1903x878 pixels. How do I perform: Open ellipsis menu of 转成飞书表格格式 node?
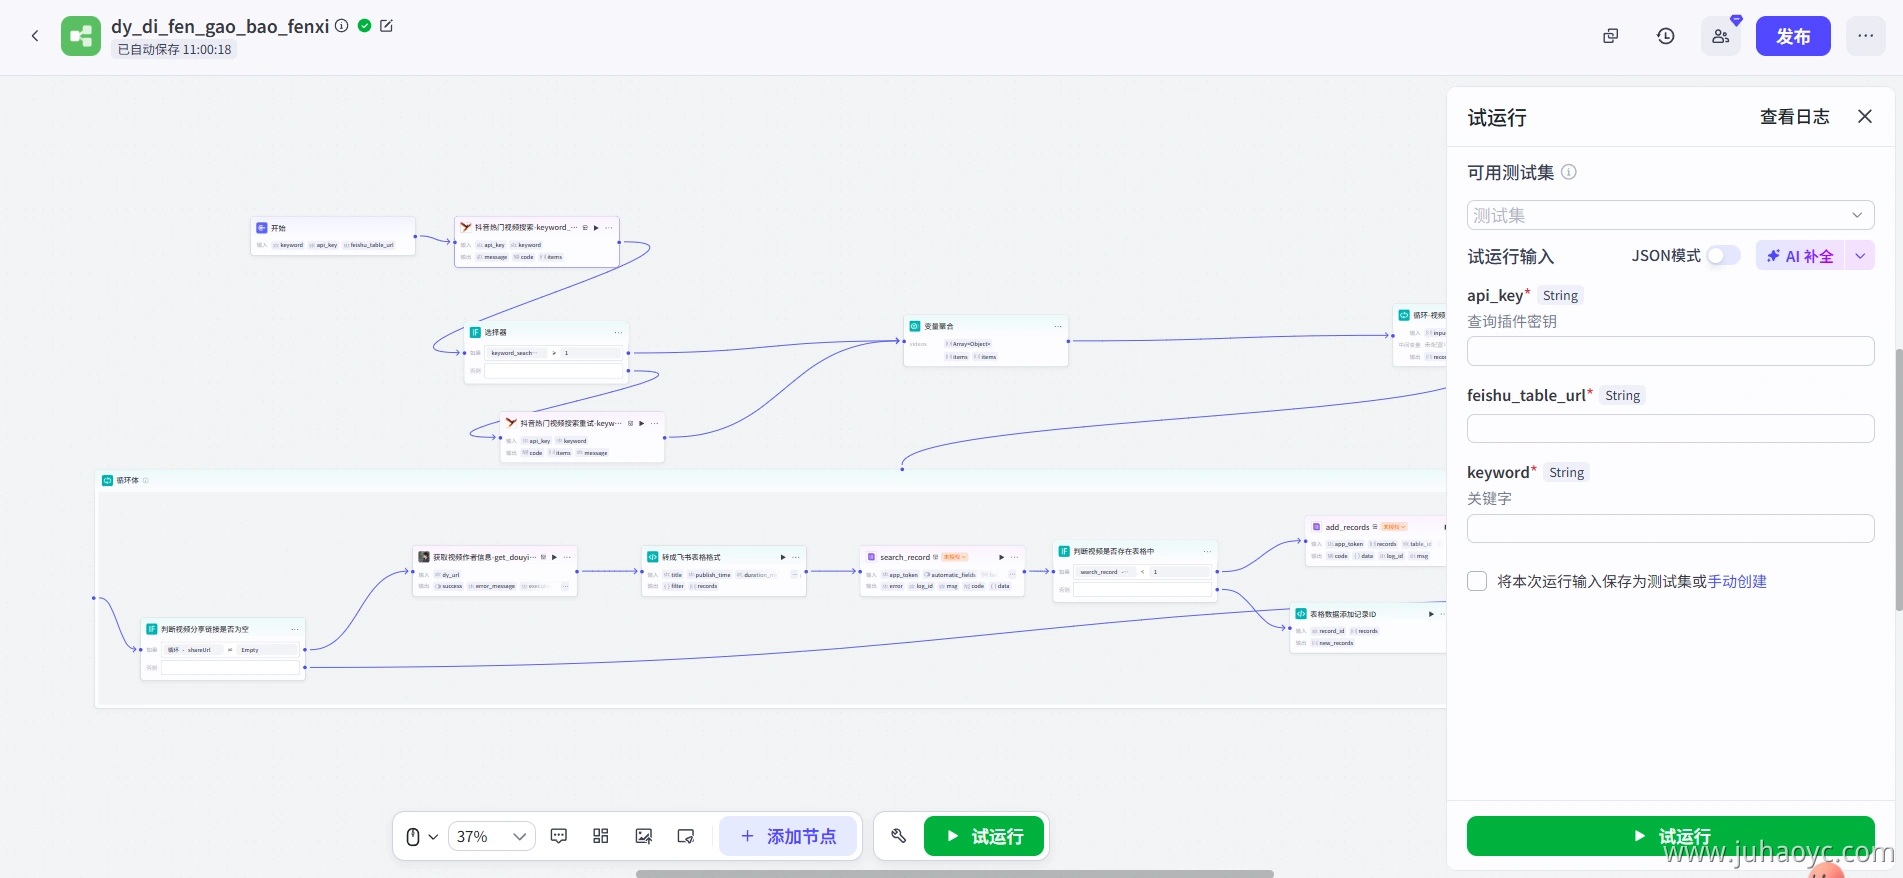pos(796,557)
